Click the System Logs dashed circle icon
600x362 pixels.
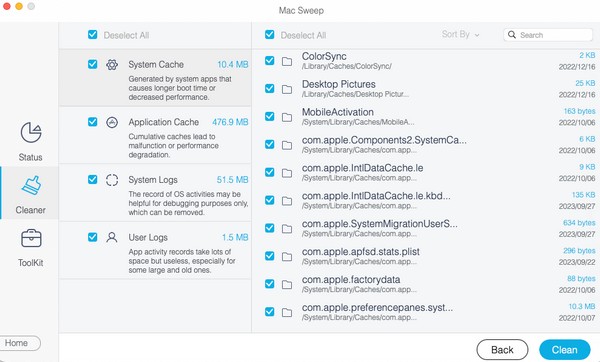tap(112, 180)
